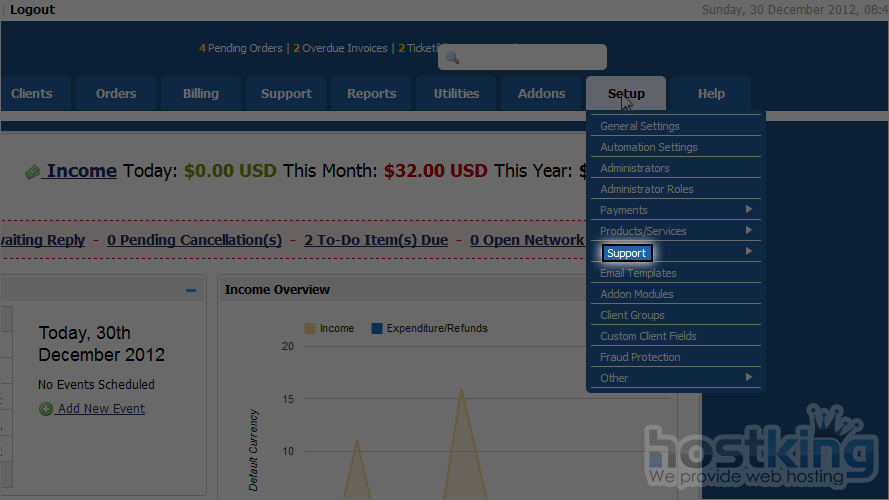This screenshot has height=500, width=889.
Task: Click the Income money icon
Action: click(33, 172)
